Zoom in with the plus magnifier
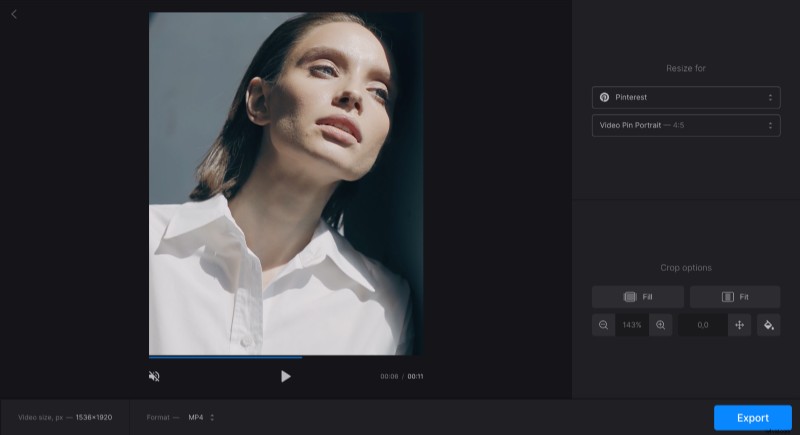800x435 pixels. 661,325
